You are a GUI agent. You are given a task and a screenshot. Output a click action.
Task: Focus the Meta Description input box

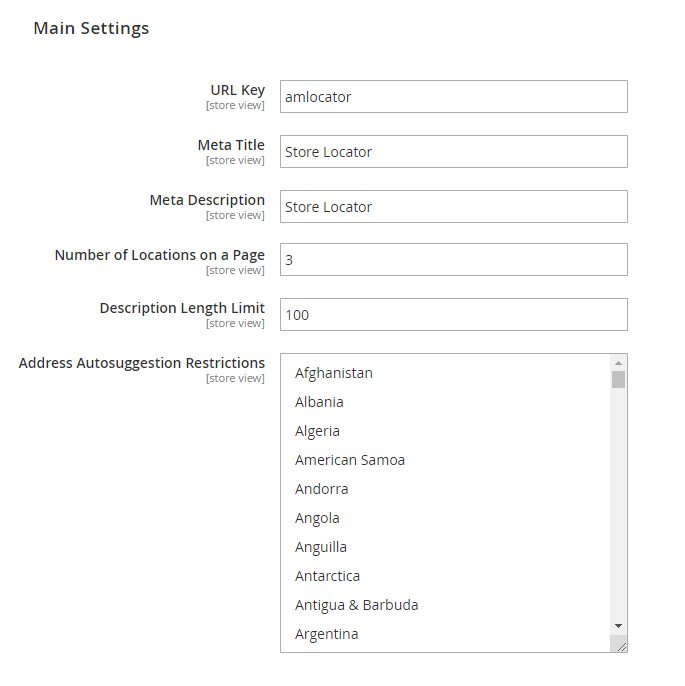pyautogui.click(x=453, y=207)
